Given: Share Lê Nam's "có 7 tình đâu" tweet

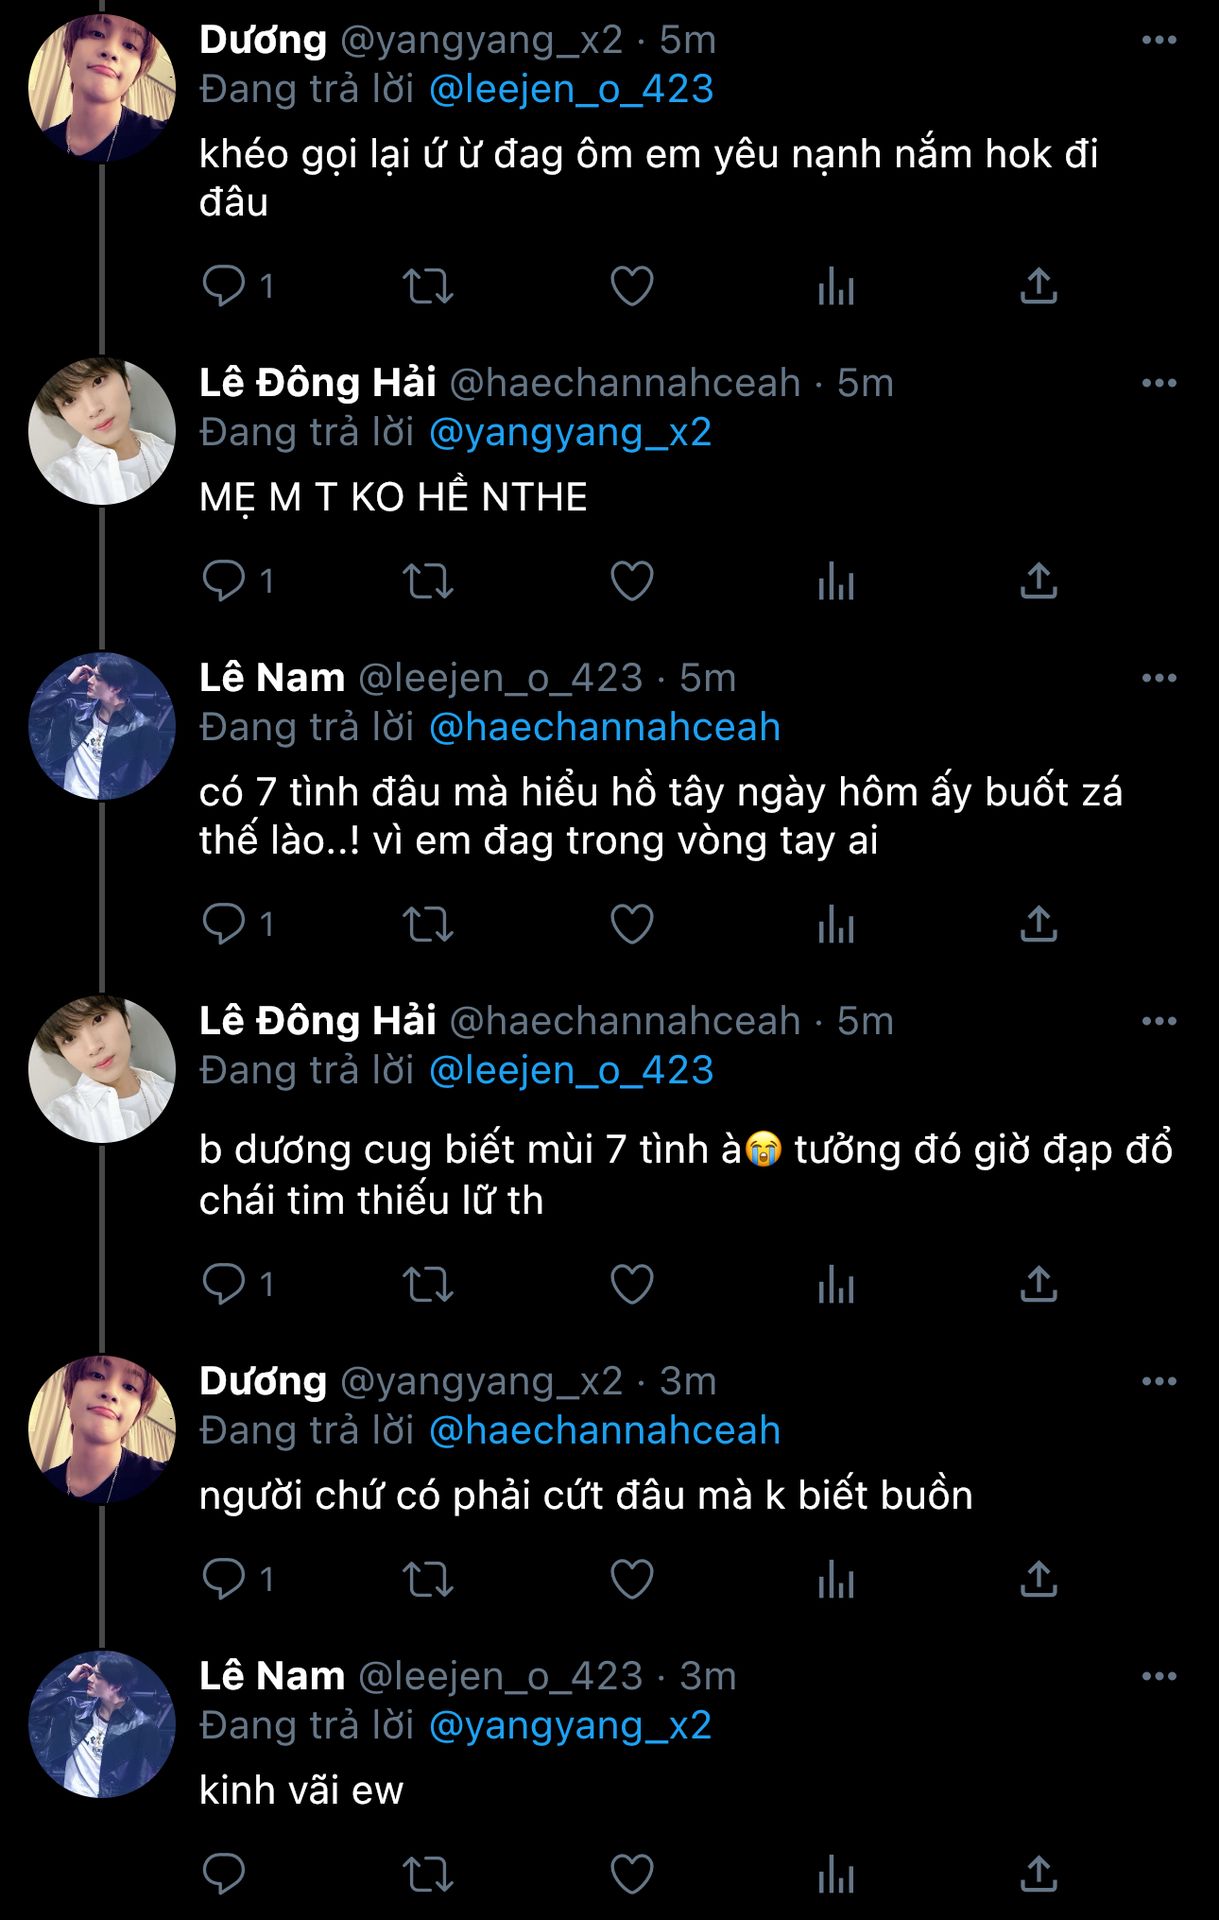Looking at the screenshot, I should coord(1039,924).
